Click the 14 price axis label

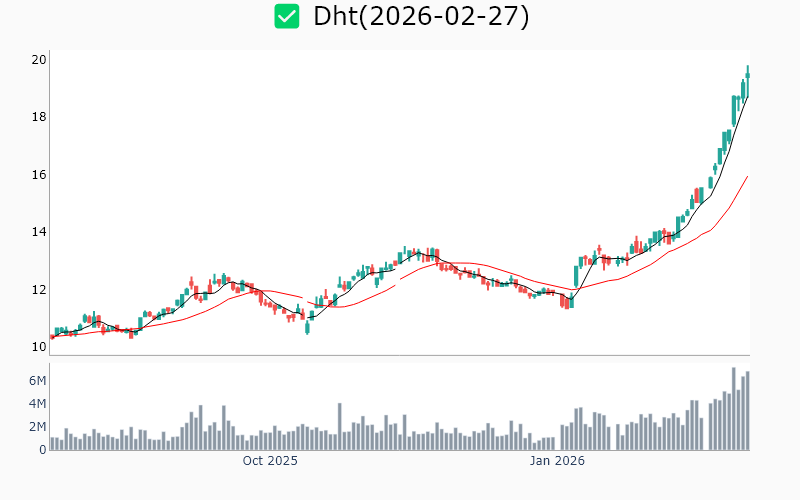39,232
